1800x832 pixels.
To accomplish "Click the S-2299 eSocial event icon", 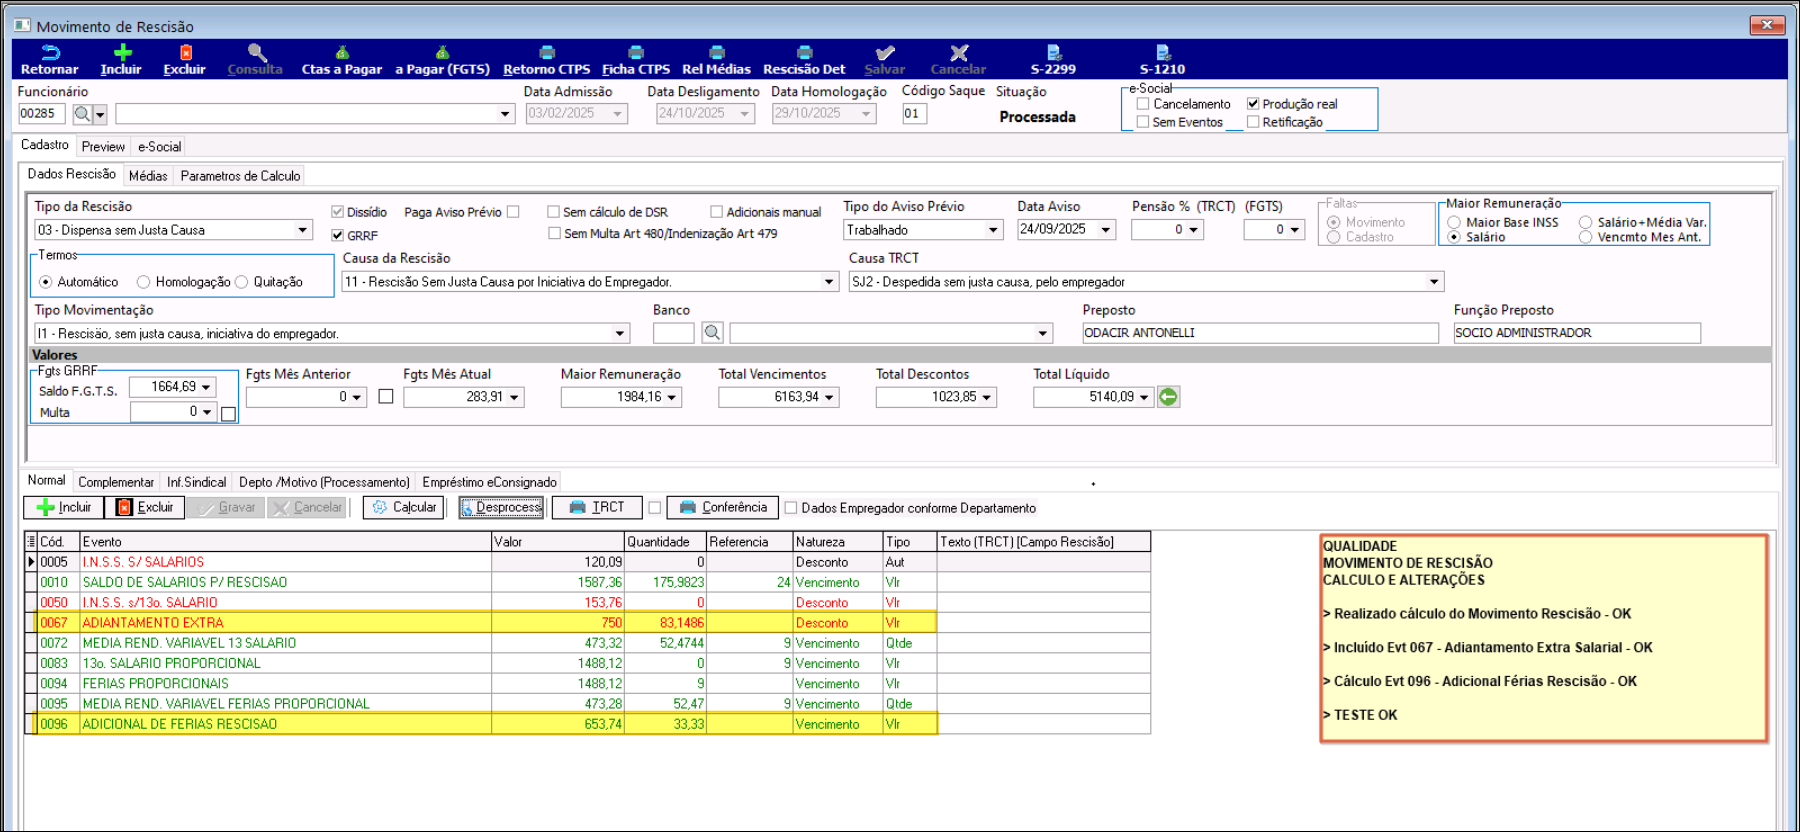I will [1053, 53].
